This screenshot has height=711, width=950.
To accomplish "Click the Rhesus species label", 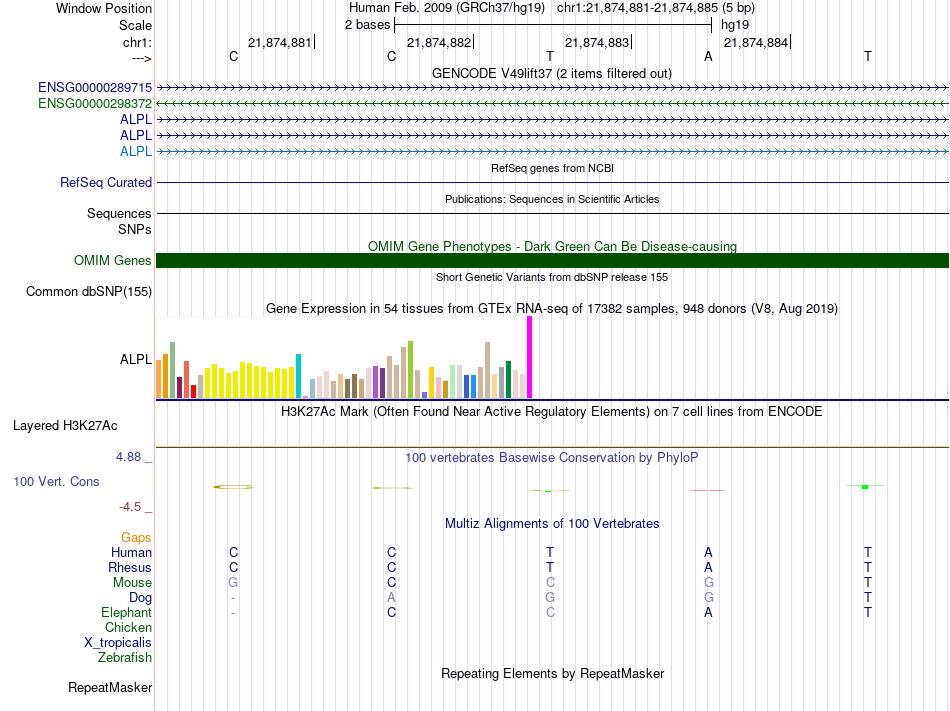I will point(130,567).
